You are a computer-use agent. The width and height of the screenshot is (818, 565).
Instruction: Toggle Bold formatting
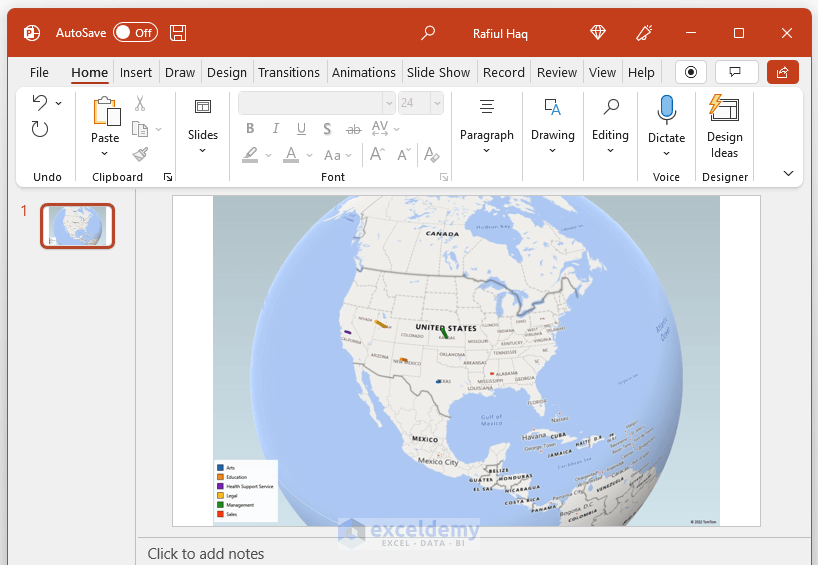coord(250,128)
